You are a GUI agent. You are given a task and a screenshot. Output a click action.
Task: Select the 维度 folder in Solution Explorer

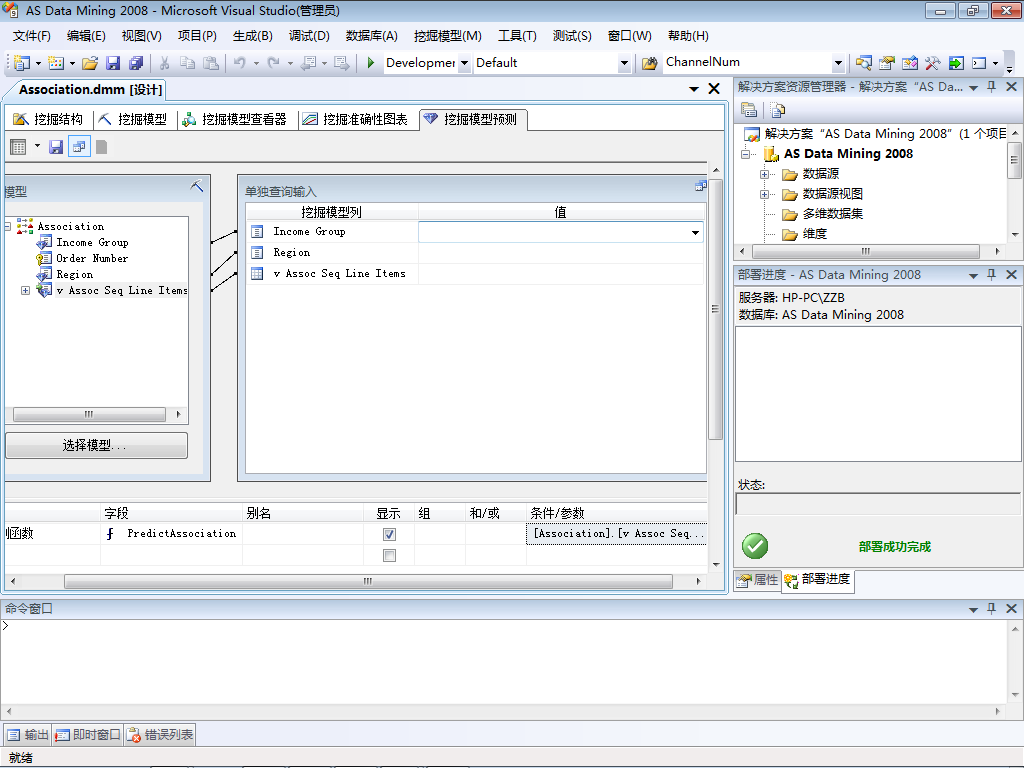pyautogui.click(x=814, y=234)
